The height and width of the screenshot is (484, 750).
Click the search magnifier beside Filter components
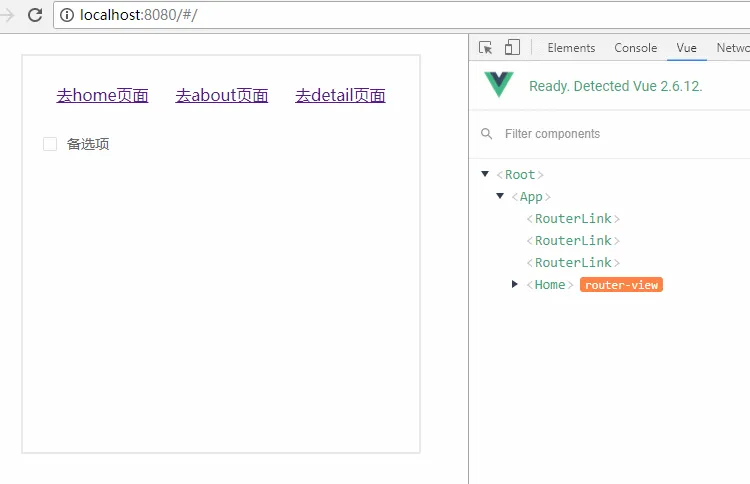point(486,133)
